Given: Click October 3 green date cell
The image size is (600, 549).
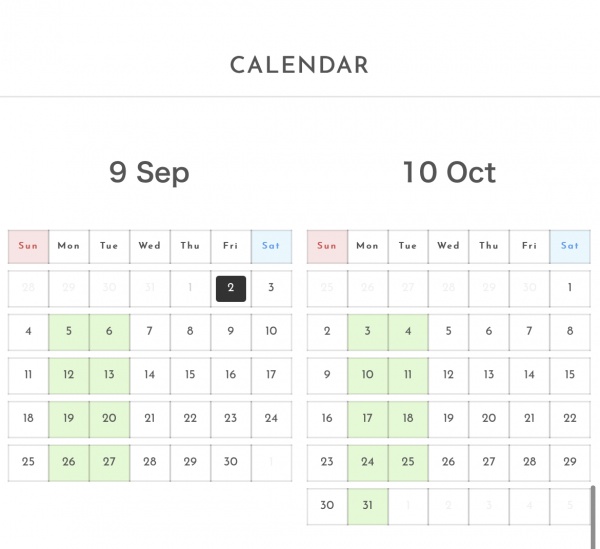Looking at the screenshot, I should 367,331.
